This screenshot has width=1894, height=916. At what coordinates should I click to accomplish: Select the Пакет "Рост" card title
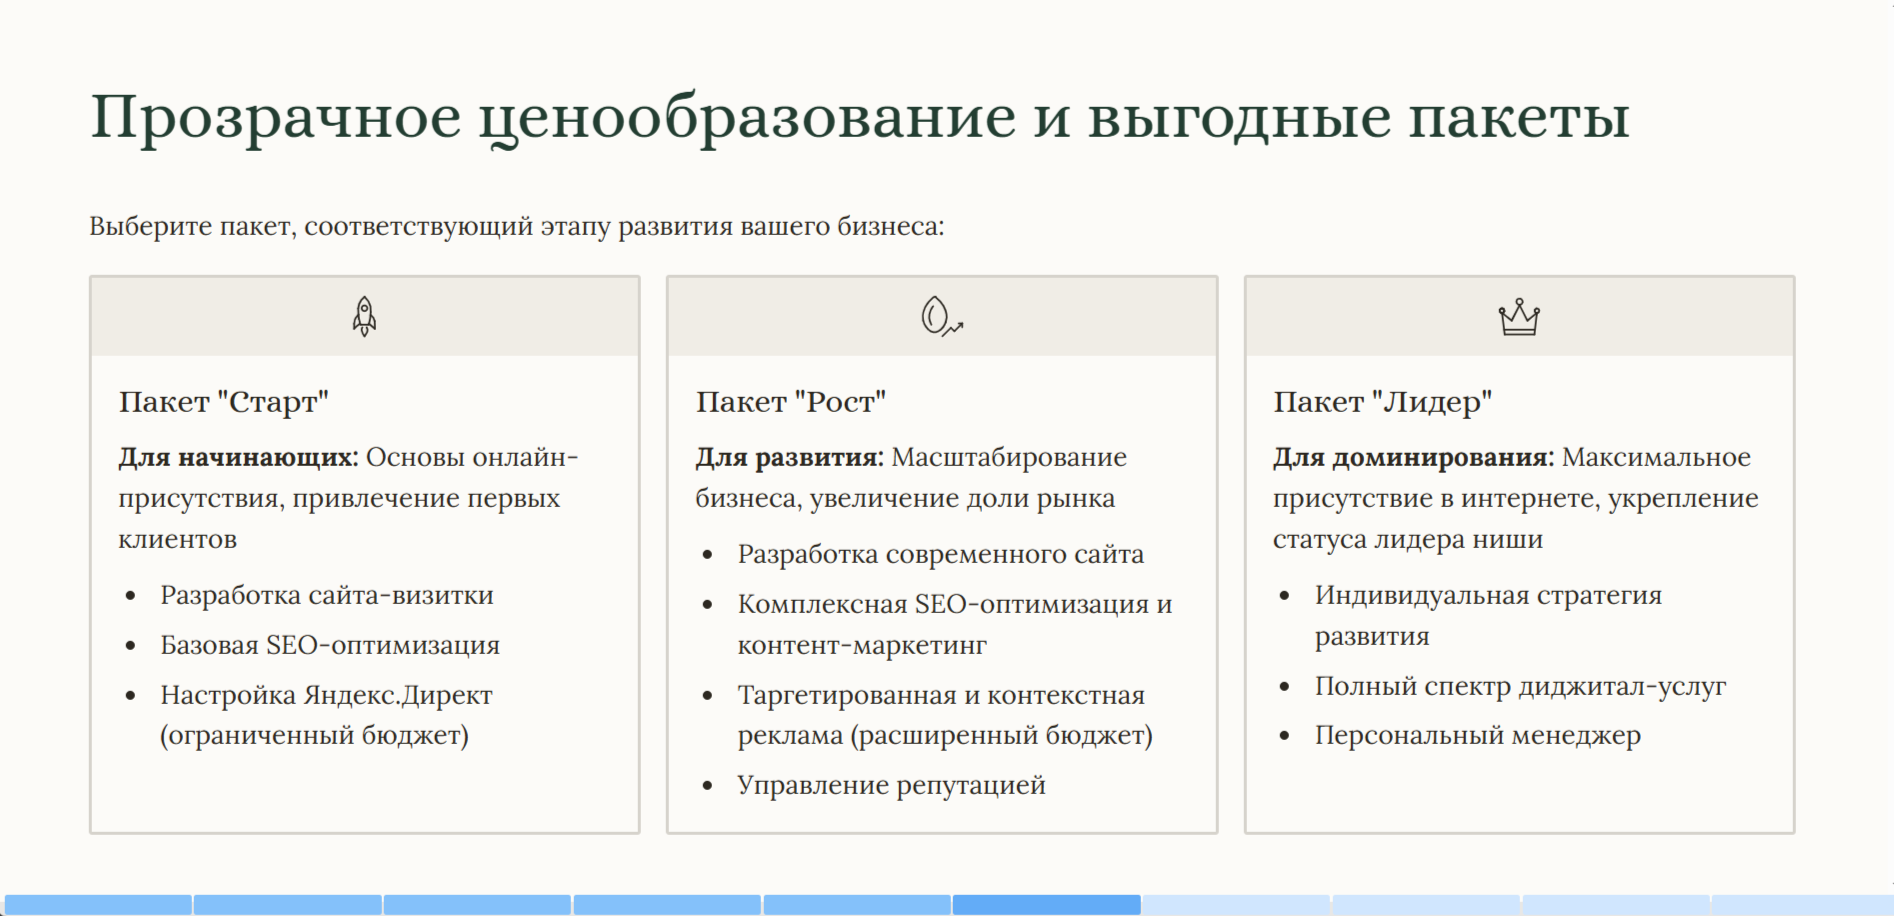click(790, 402)
